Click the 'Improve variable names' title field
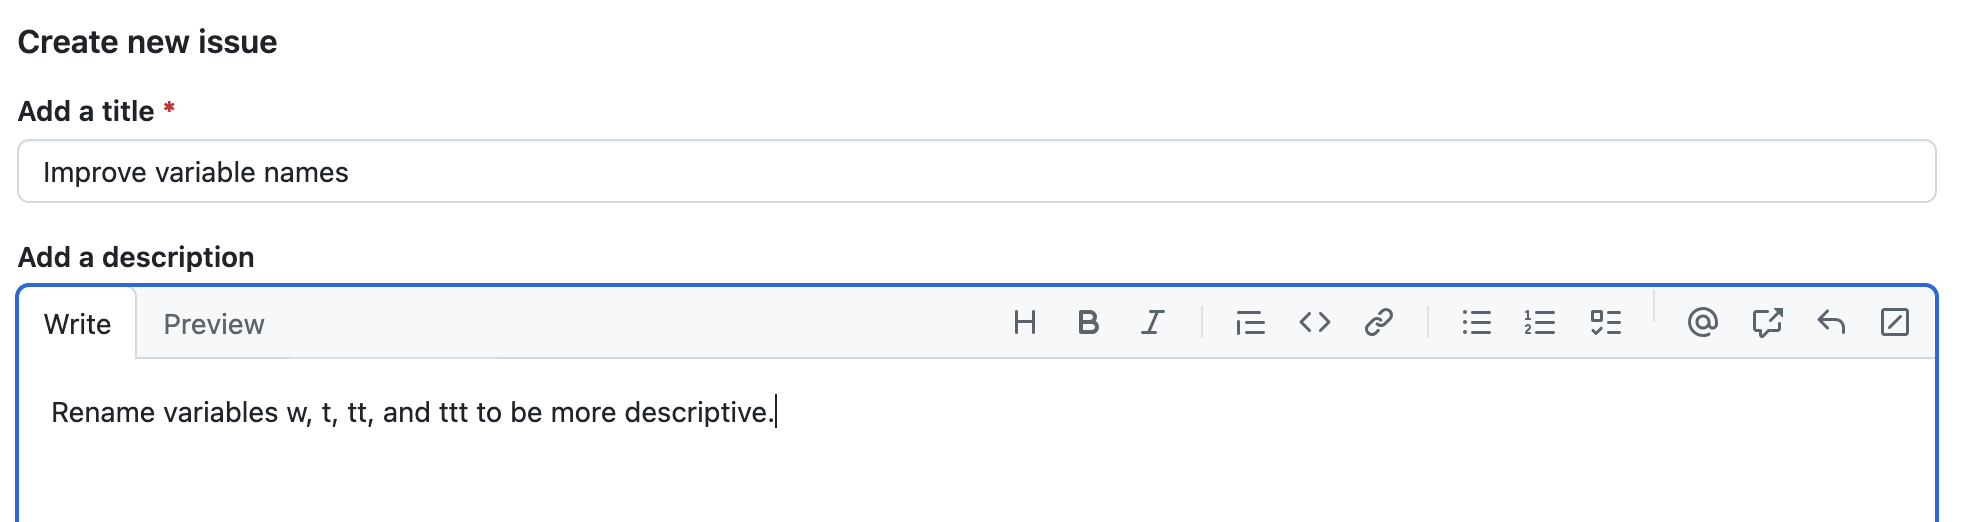Viewport: 1962px width, 522px height. click(x=976, y=172)
